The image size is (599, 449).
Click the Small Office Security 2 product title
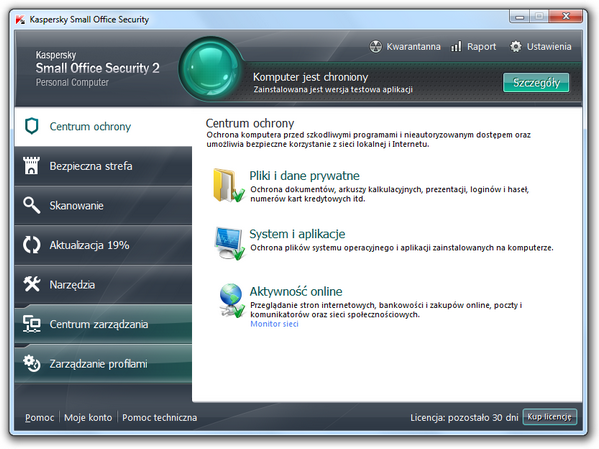pos(97,68)
